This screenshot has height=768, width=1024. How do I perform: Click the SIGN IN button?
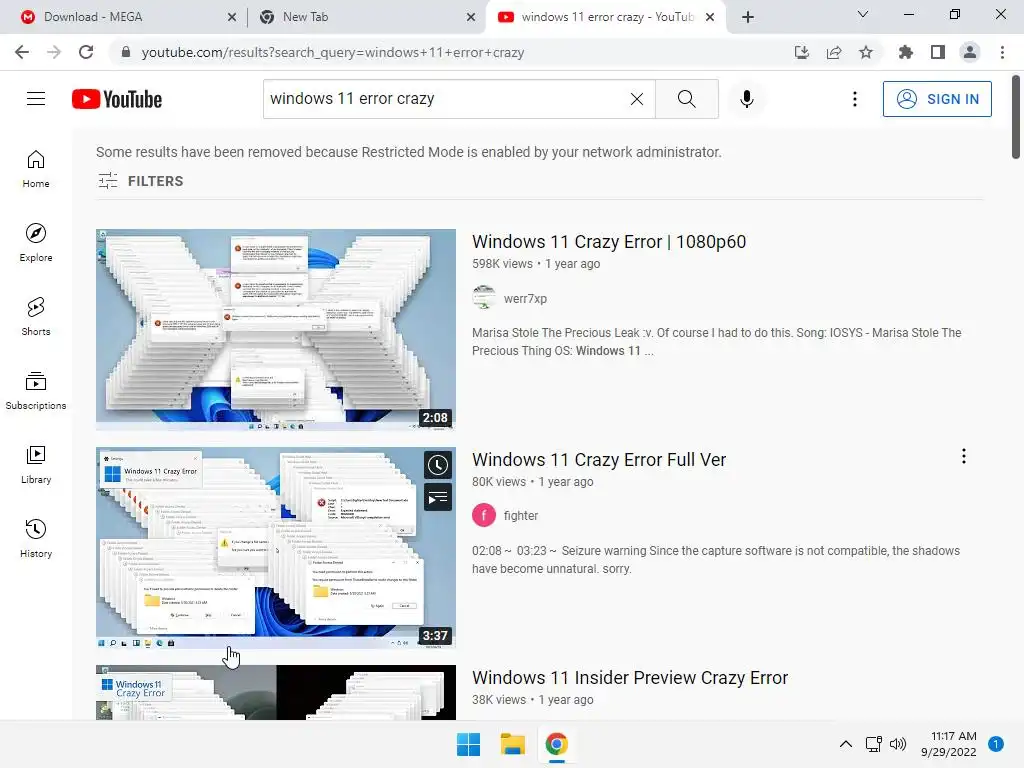point(937,99)
